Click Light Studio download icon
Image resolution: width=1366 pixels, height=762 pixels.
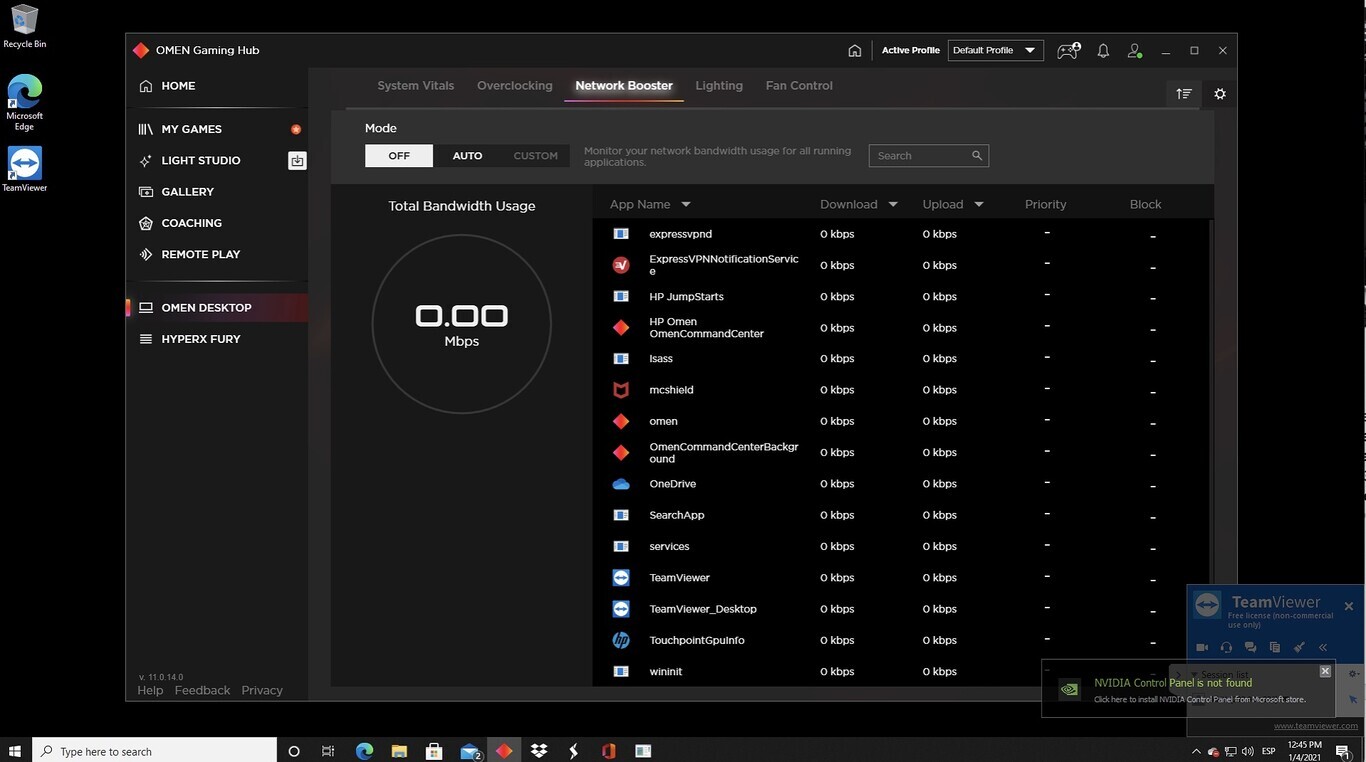tap(297, 160)
